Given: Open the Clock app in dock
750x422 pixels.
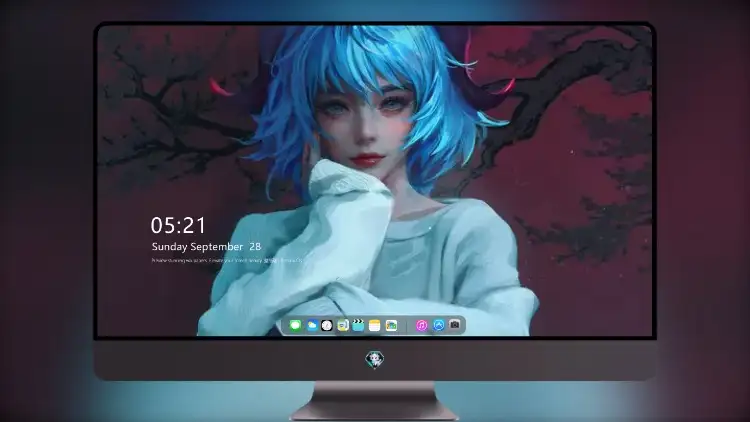Looking at the screenshot, I should (327, 326).
